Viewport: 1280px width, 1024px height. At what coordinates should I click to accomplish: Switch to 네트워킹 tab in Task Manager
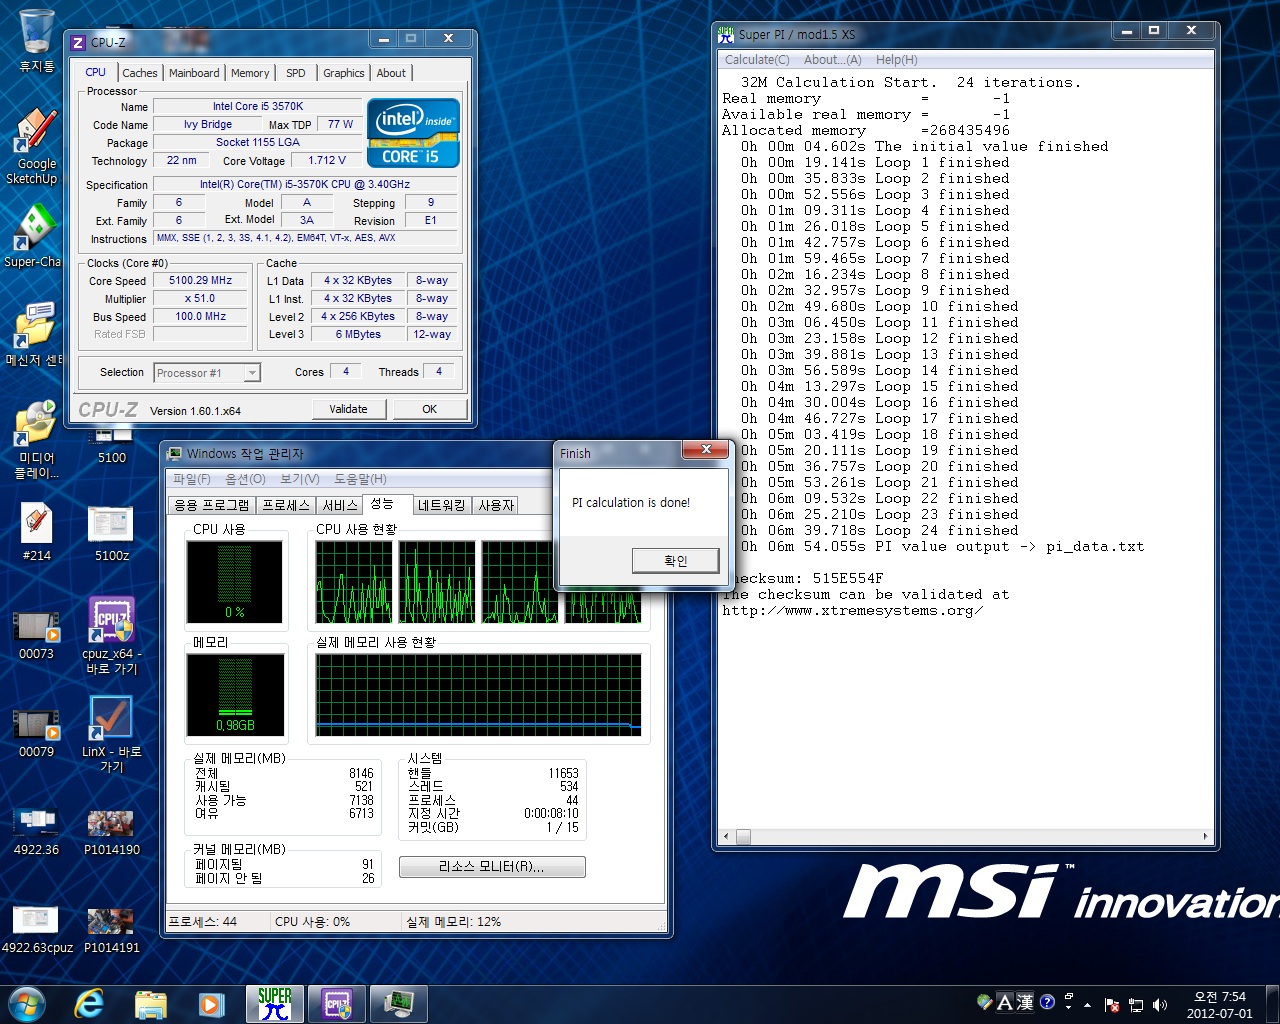[442, 505]
